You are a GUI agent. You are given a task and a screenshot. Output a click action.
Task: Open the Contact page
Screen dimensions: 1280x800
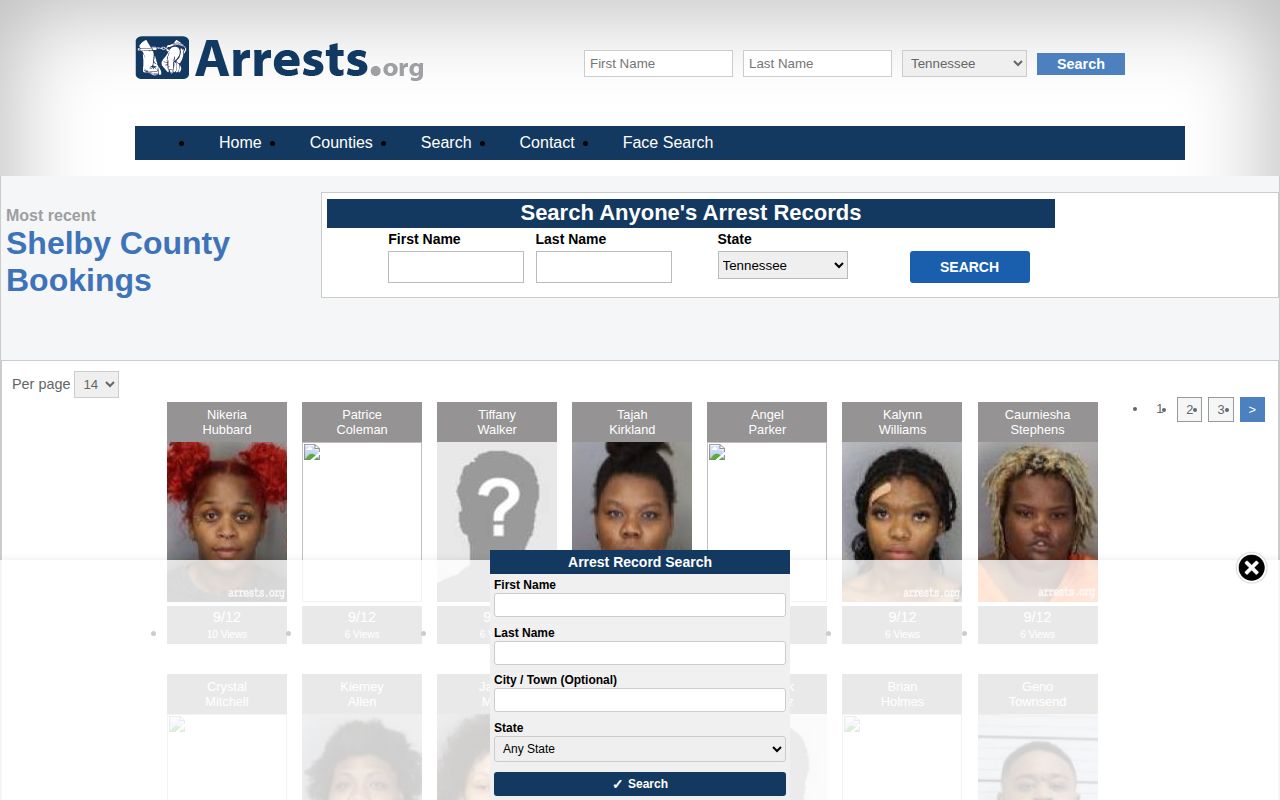click(x=547, y=143)
